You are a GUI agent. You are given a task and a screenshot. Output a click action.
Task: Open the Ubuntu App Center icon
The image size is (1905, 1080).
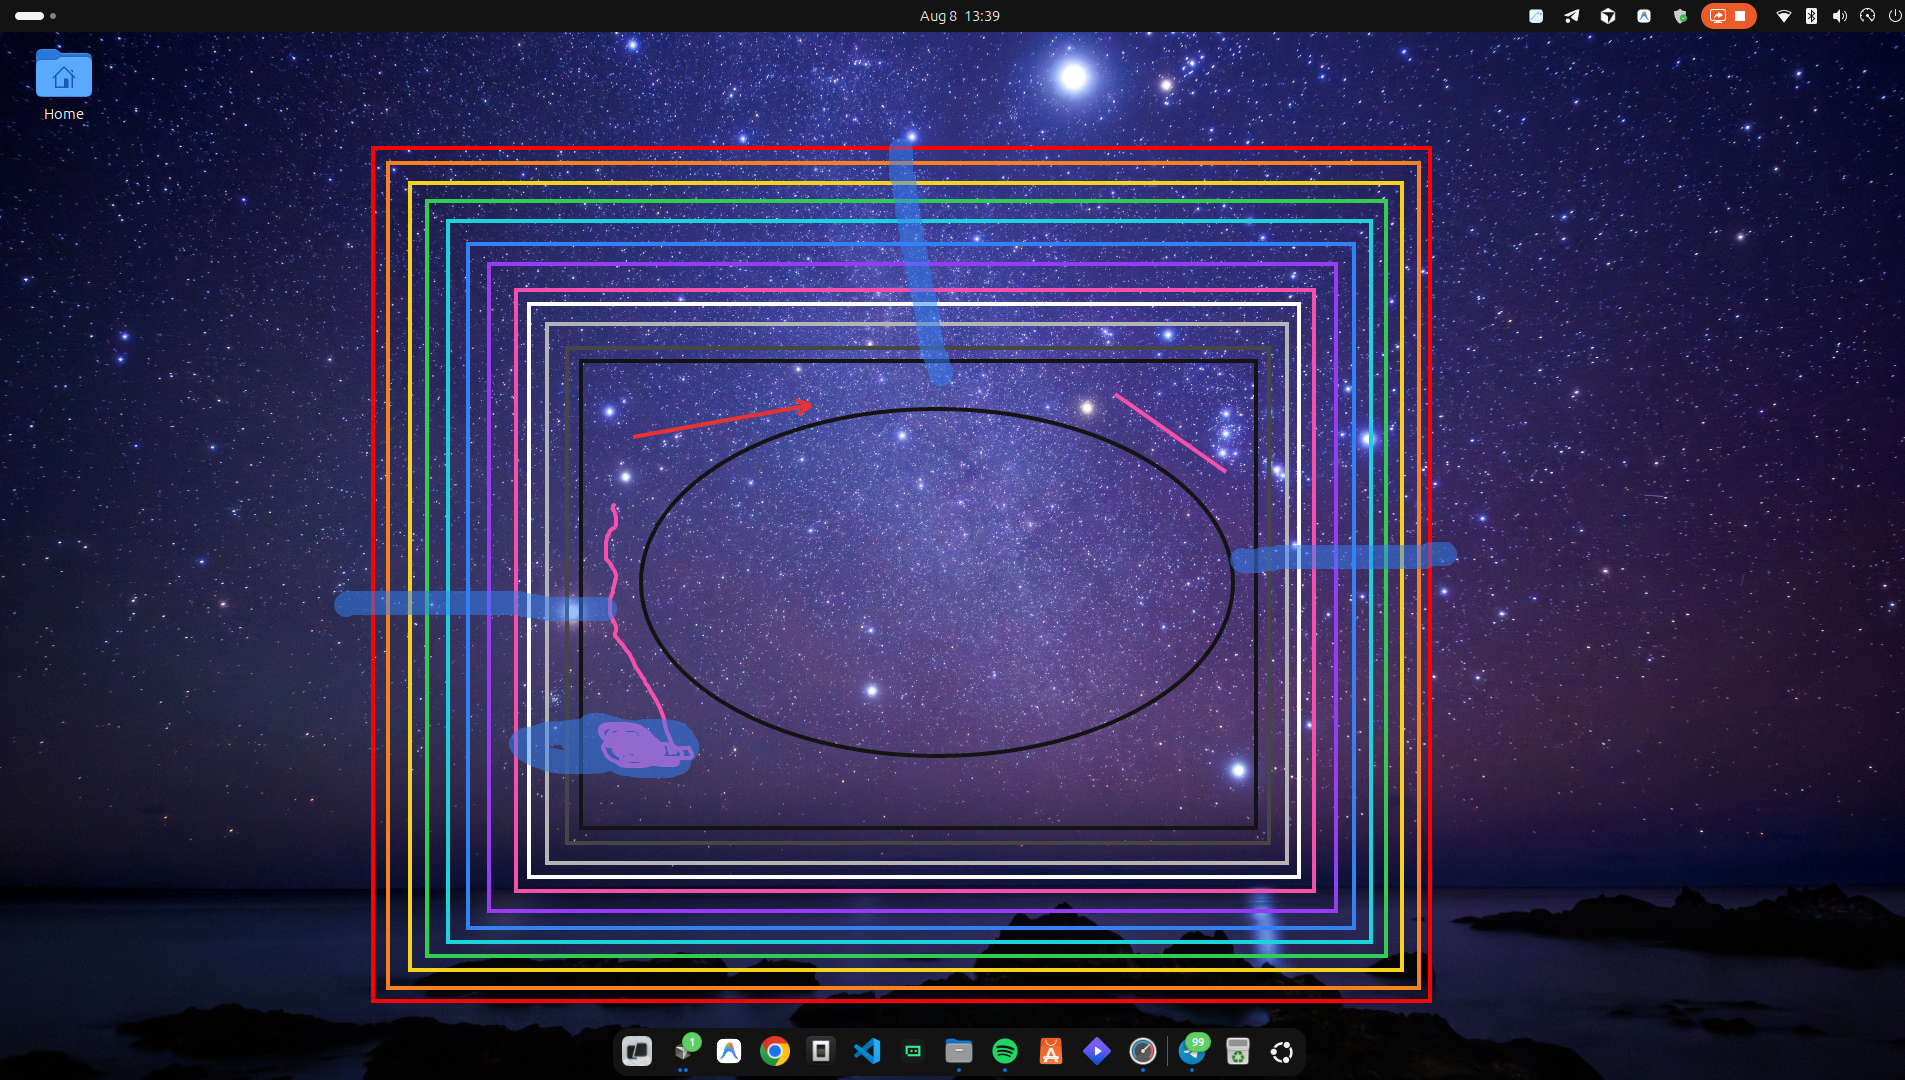tap(1051, 1051)
